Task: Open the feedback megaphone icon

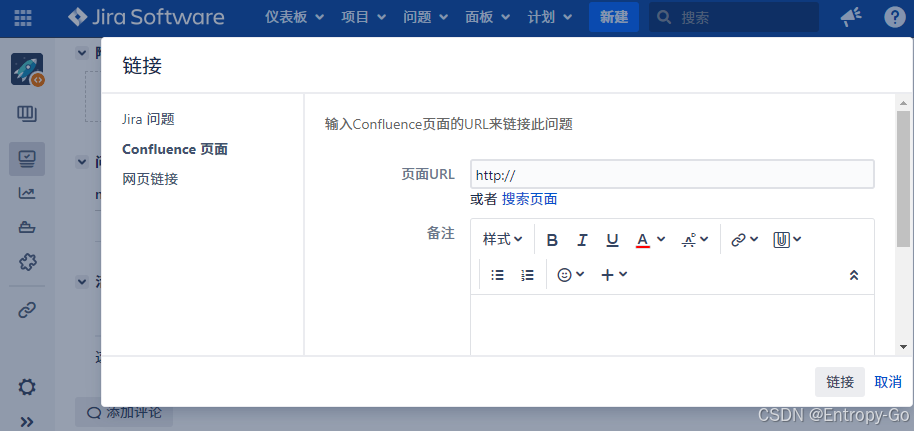Action: [851, 17]
